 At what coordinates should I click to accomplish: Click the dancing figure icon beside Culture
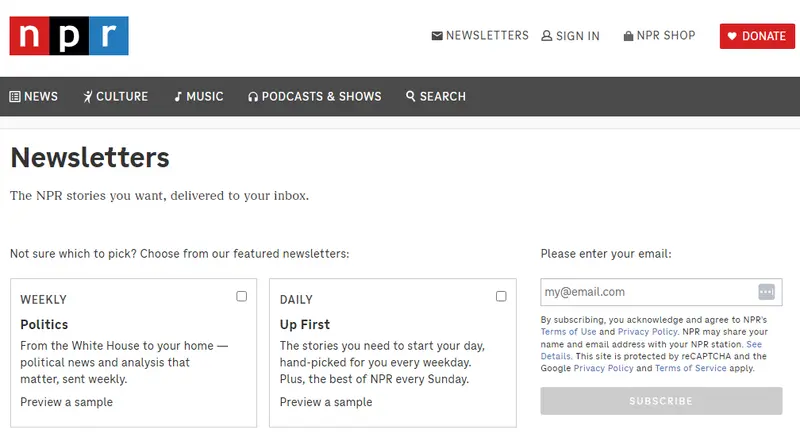coord(88,97)
